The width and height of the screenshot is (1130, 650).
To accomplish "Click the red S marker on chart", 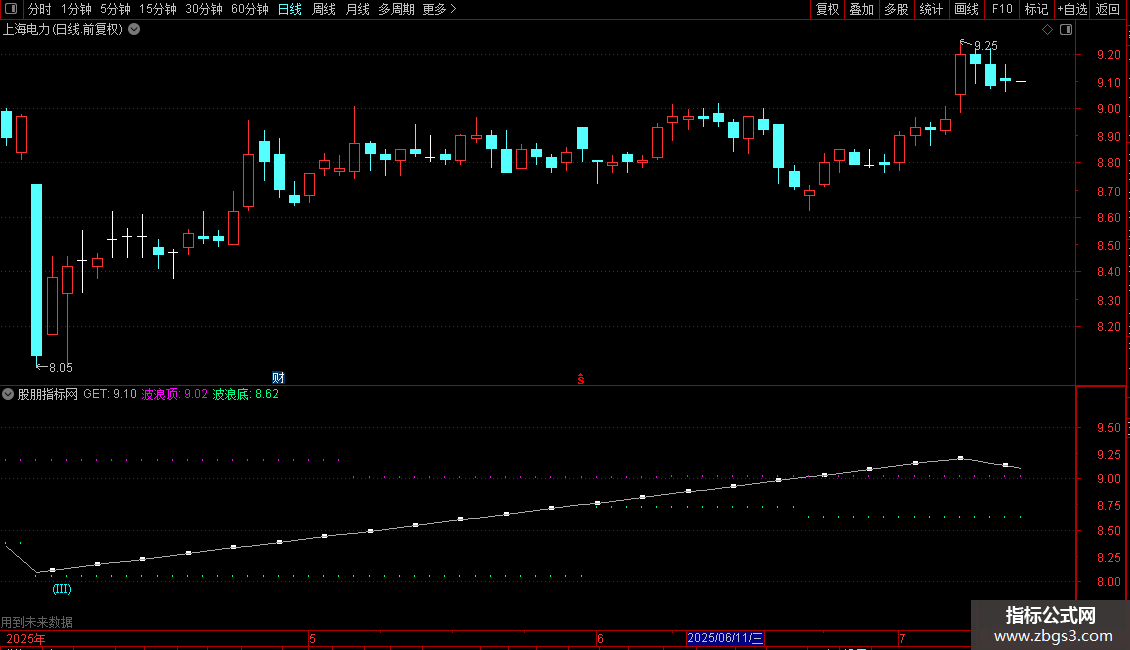I will point(581,379).
